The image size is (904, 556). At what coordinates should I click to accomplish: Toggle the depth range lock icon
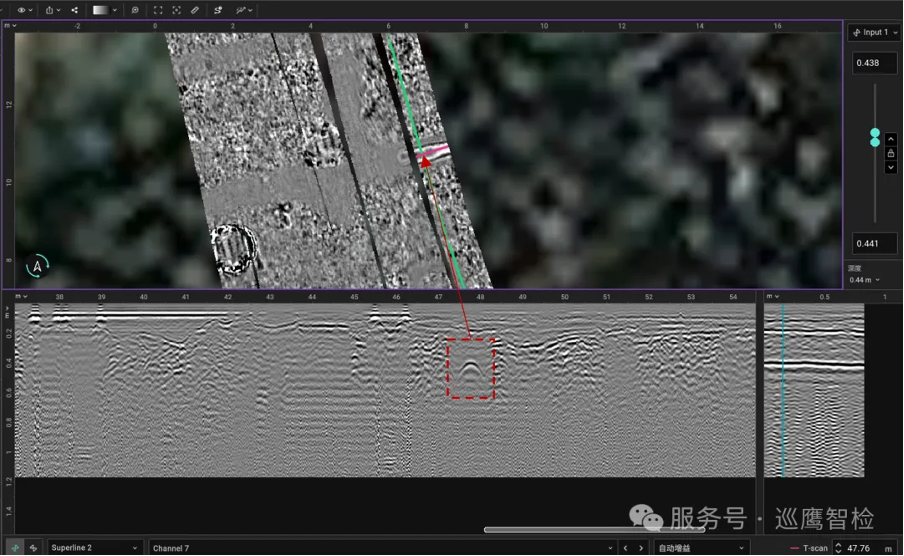coord(891,153)
